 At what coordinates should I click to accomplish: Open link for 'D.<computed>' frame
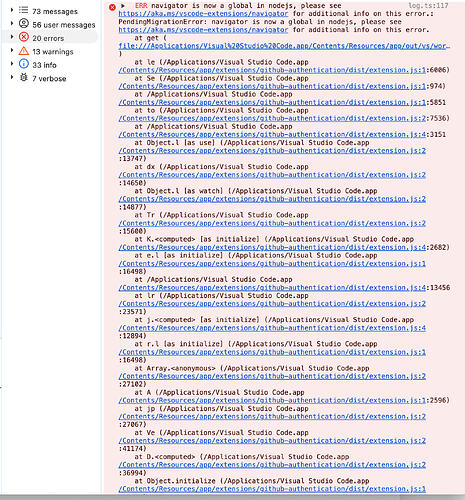point(272,465)
